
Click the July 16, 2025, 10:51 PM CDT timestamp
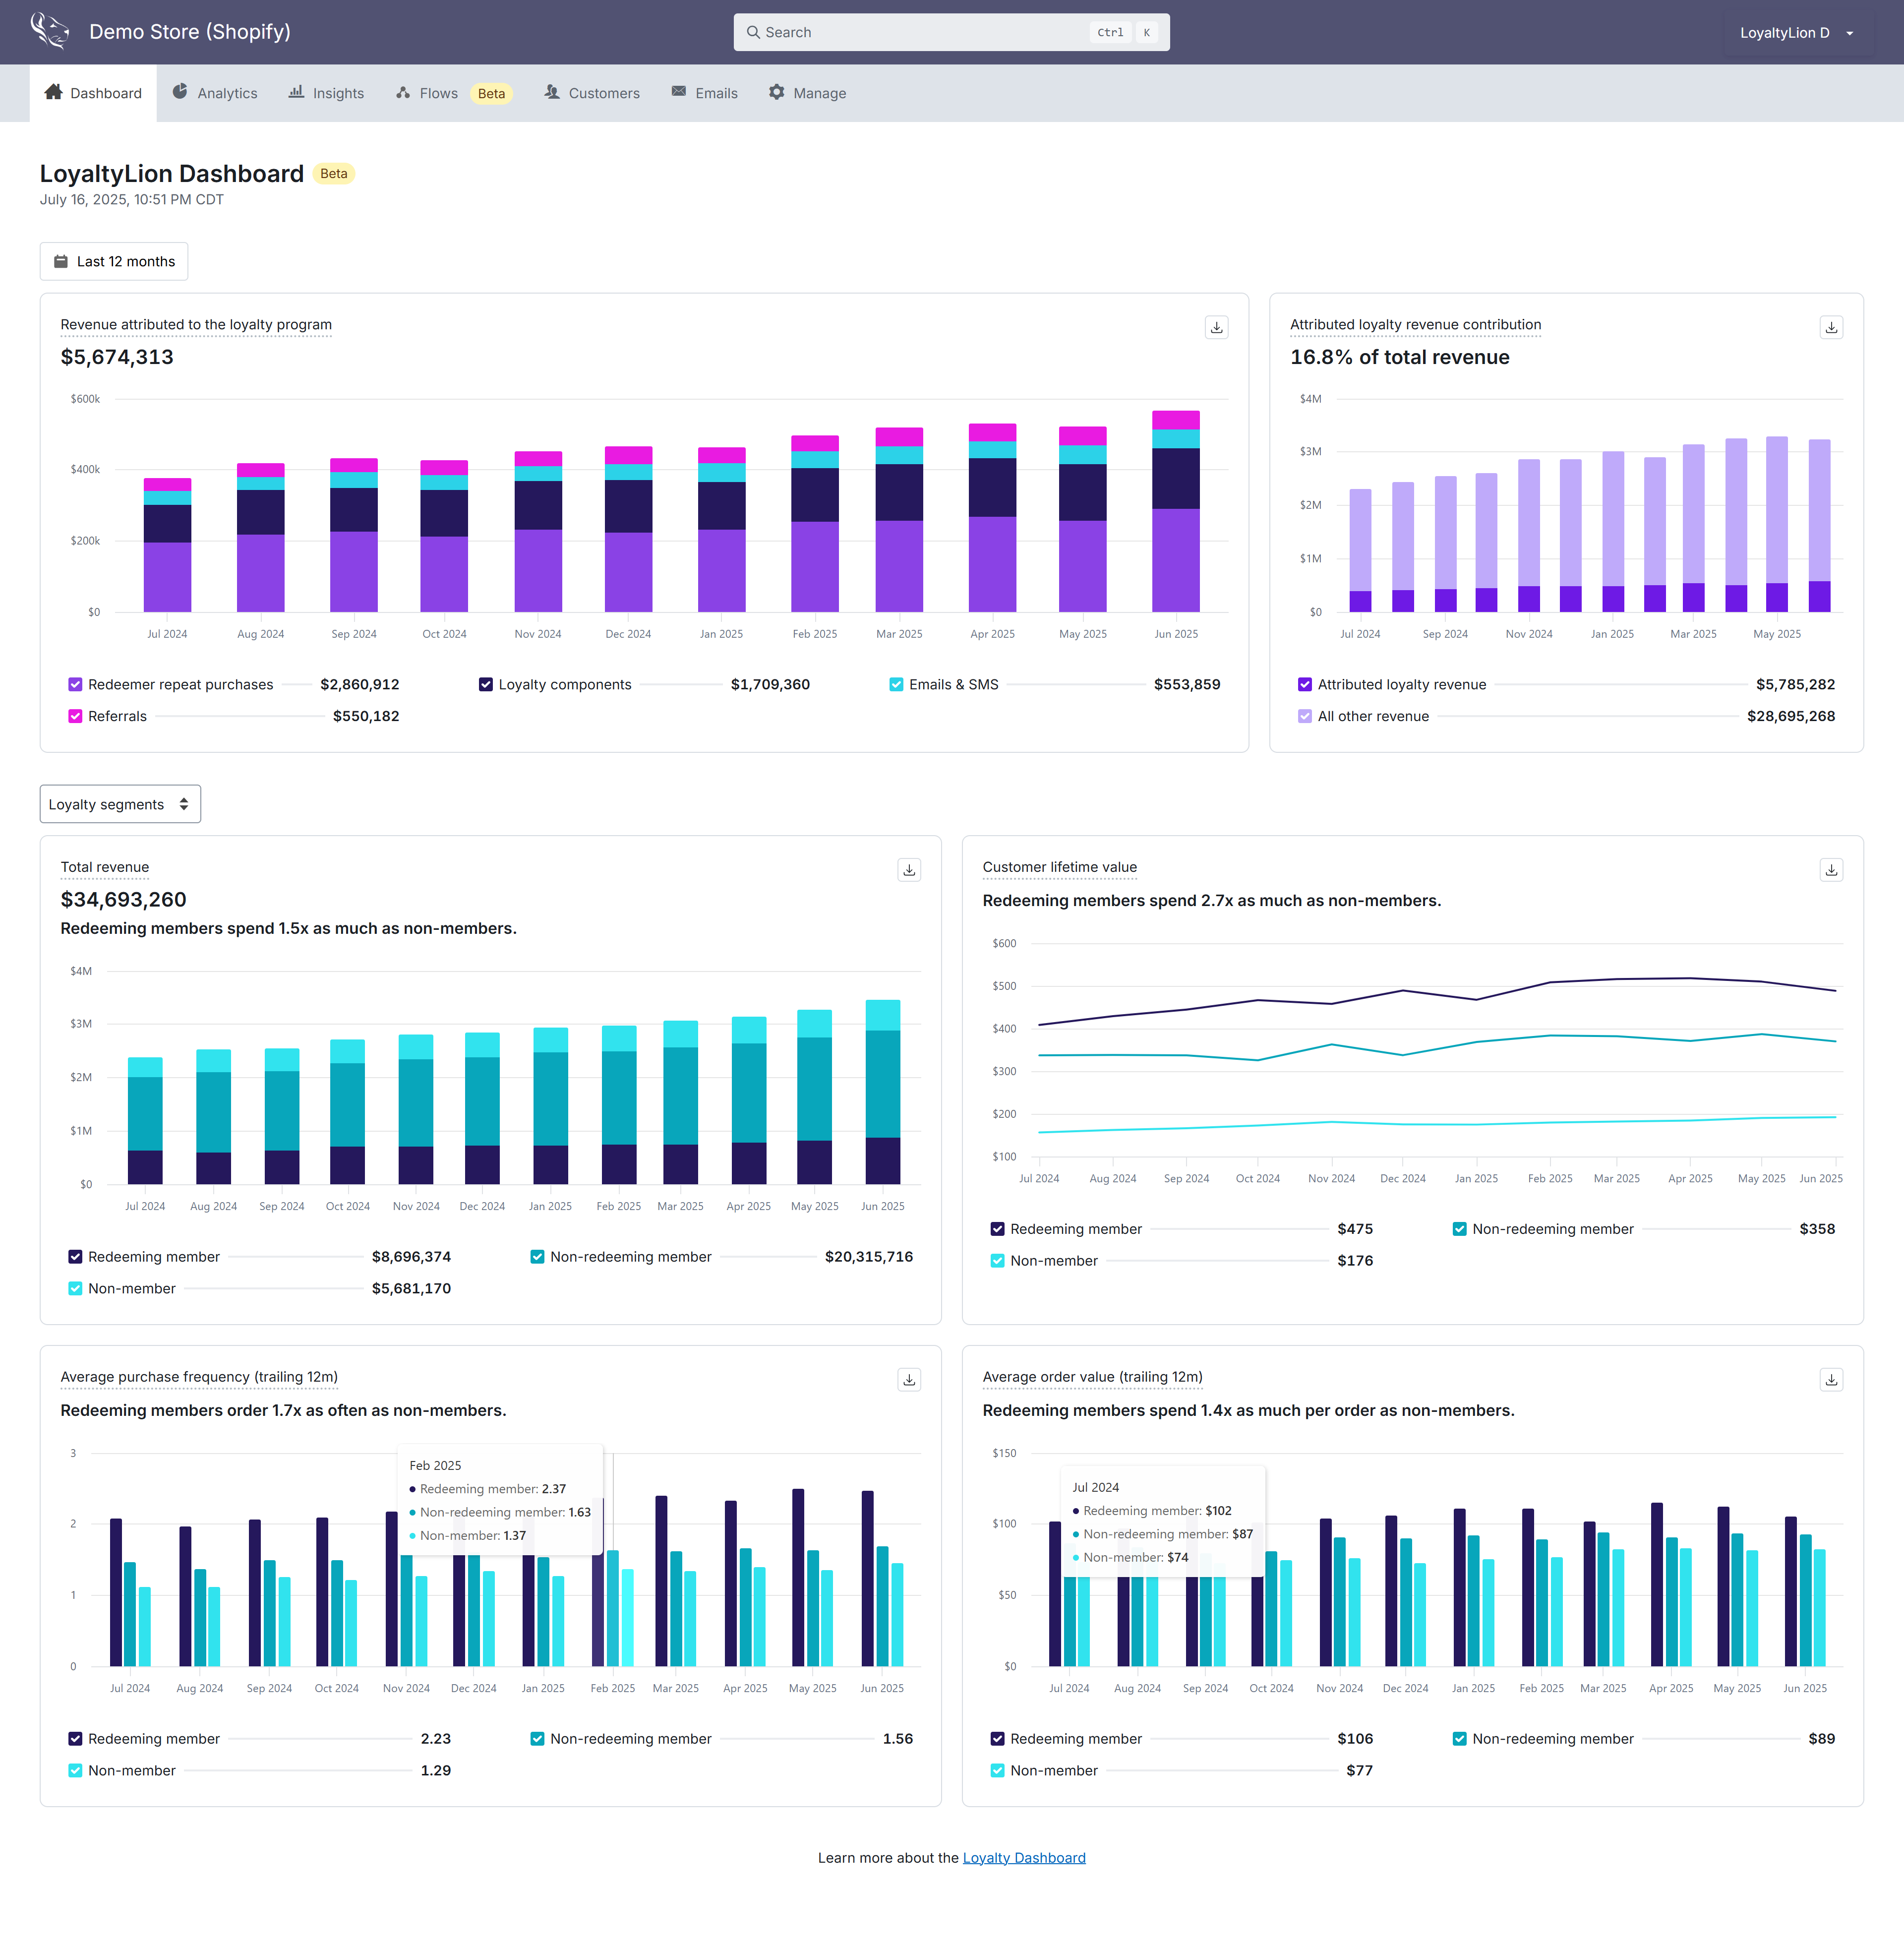coord(132,200)
